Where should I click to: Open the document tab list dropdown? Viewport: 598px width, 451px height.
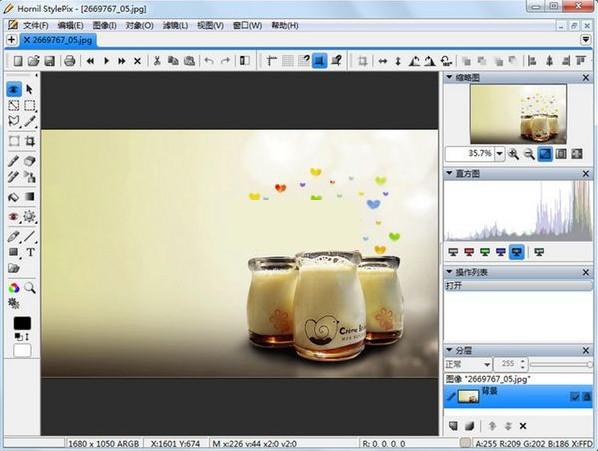(x=586, y=40)
